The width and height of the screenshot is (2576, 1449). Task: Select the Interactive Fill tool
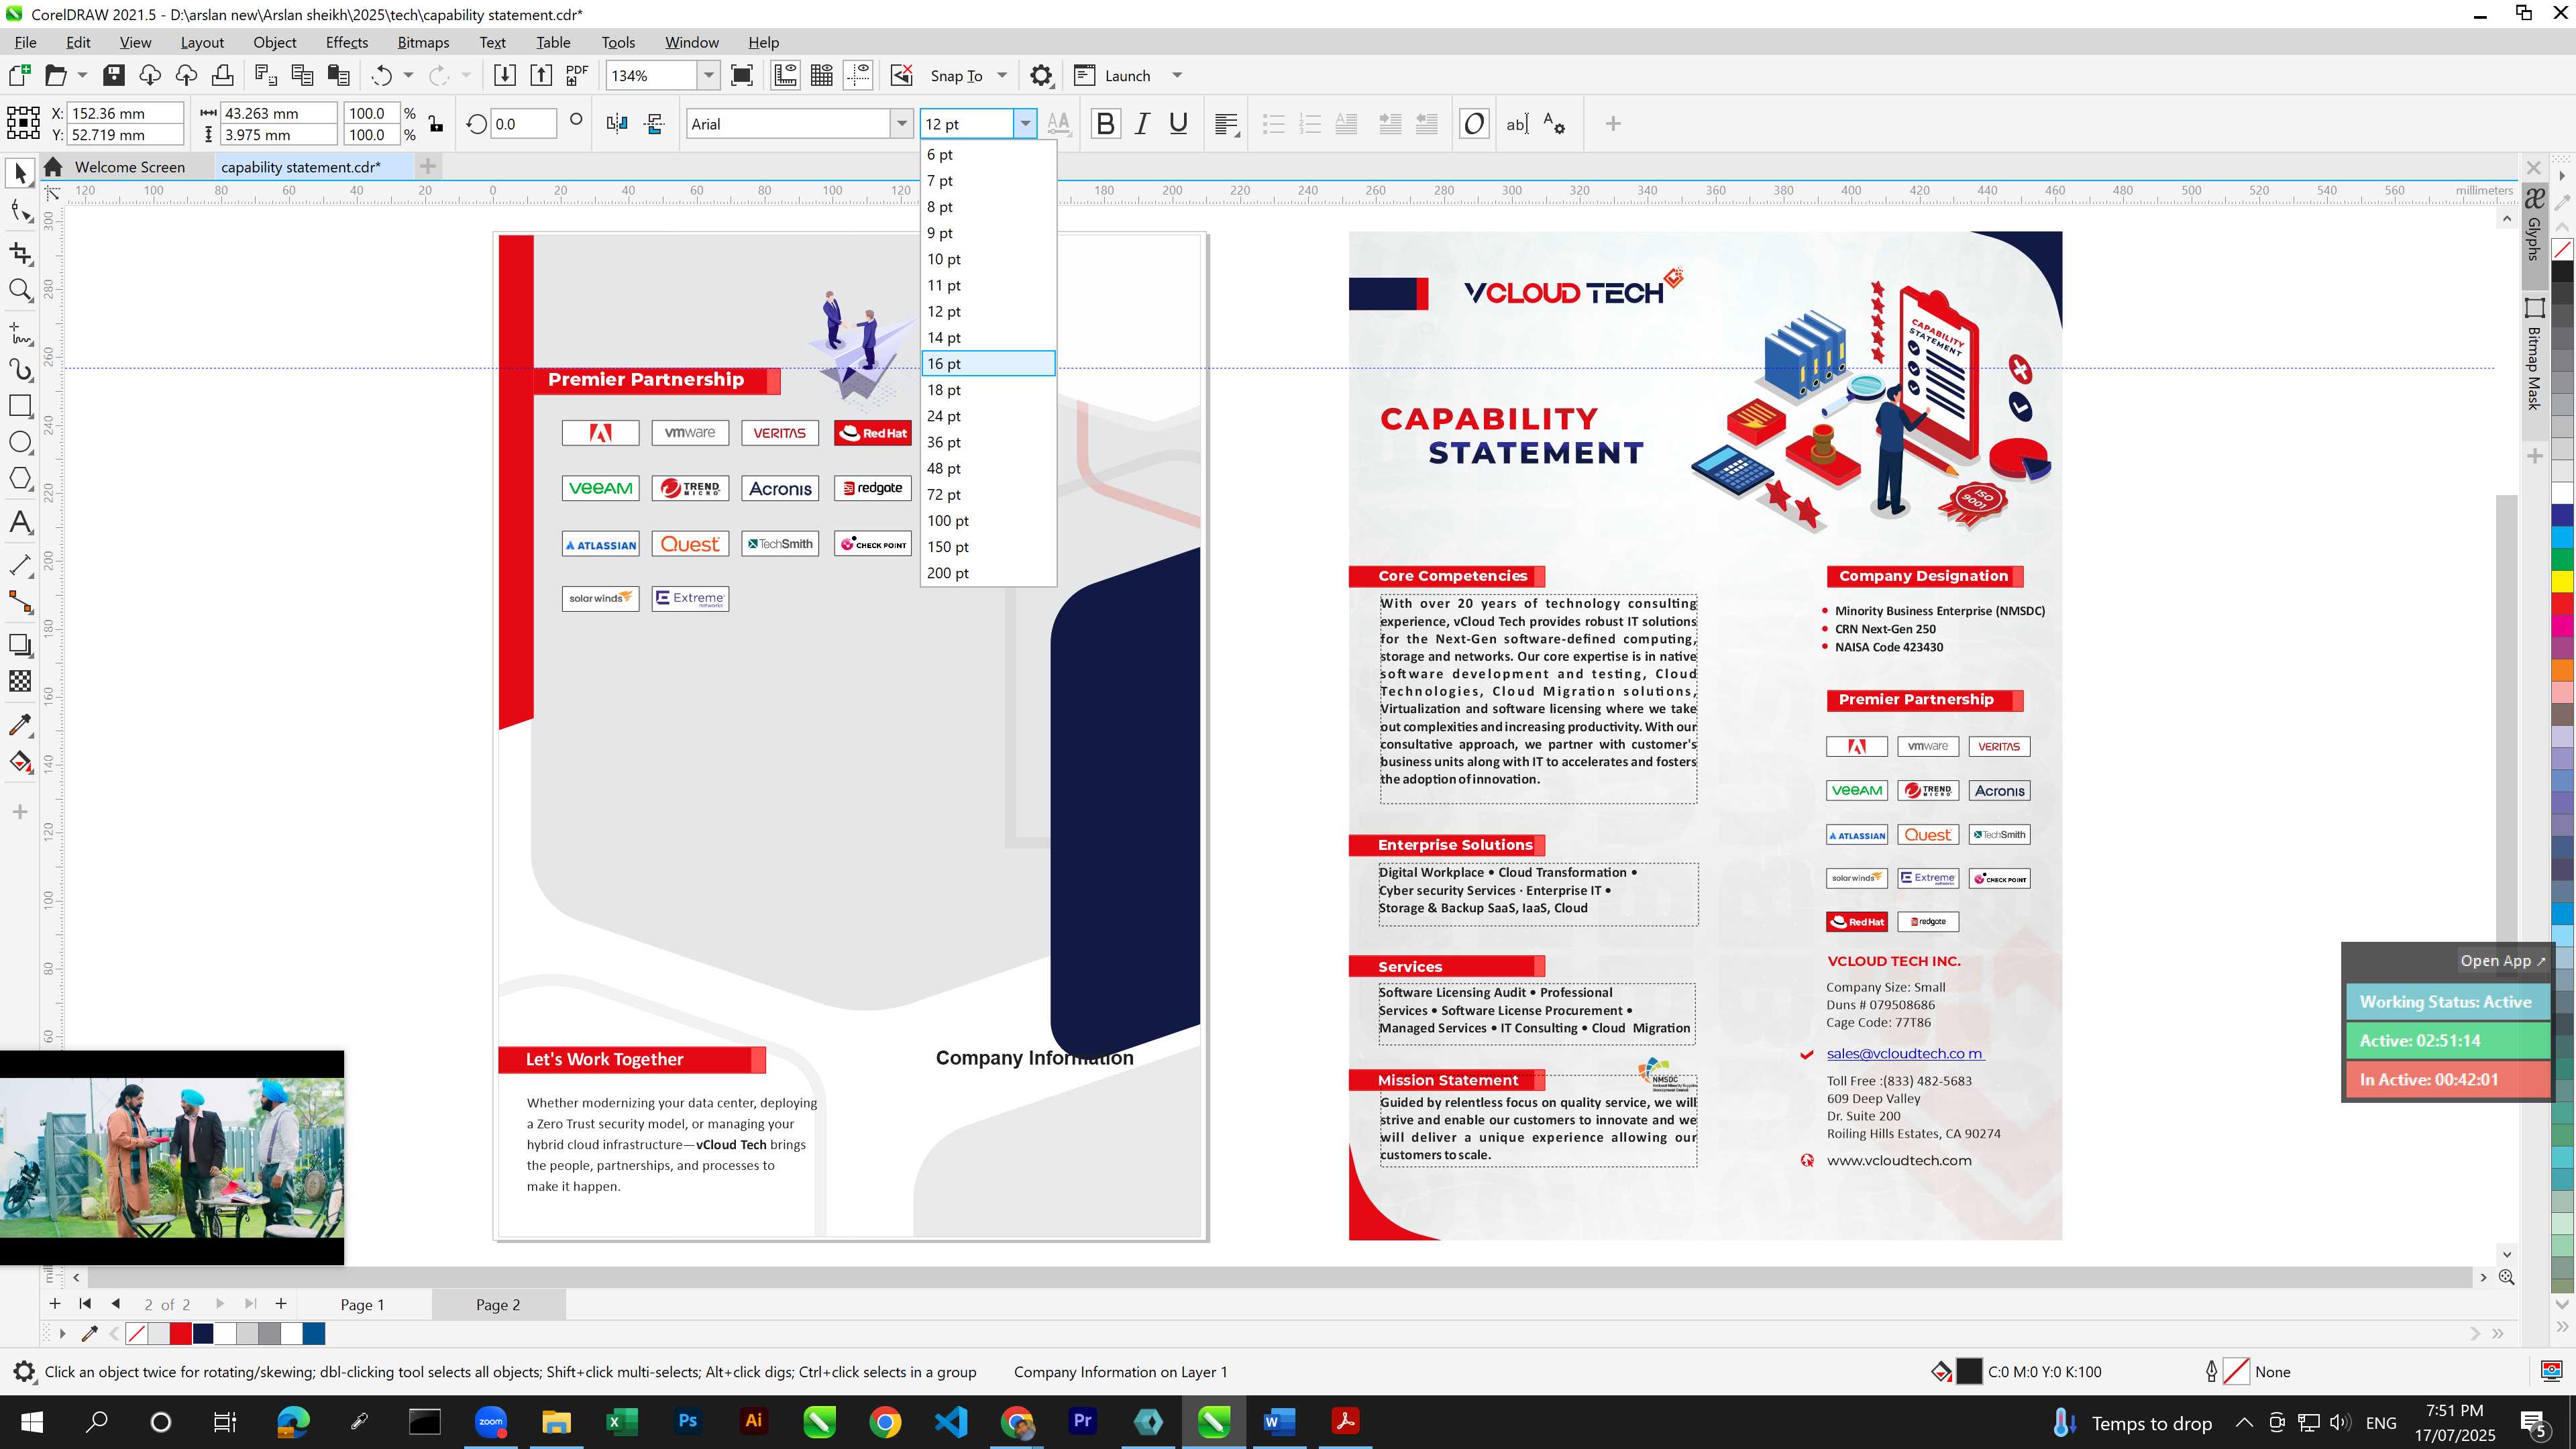[20, 762]
